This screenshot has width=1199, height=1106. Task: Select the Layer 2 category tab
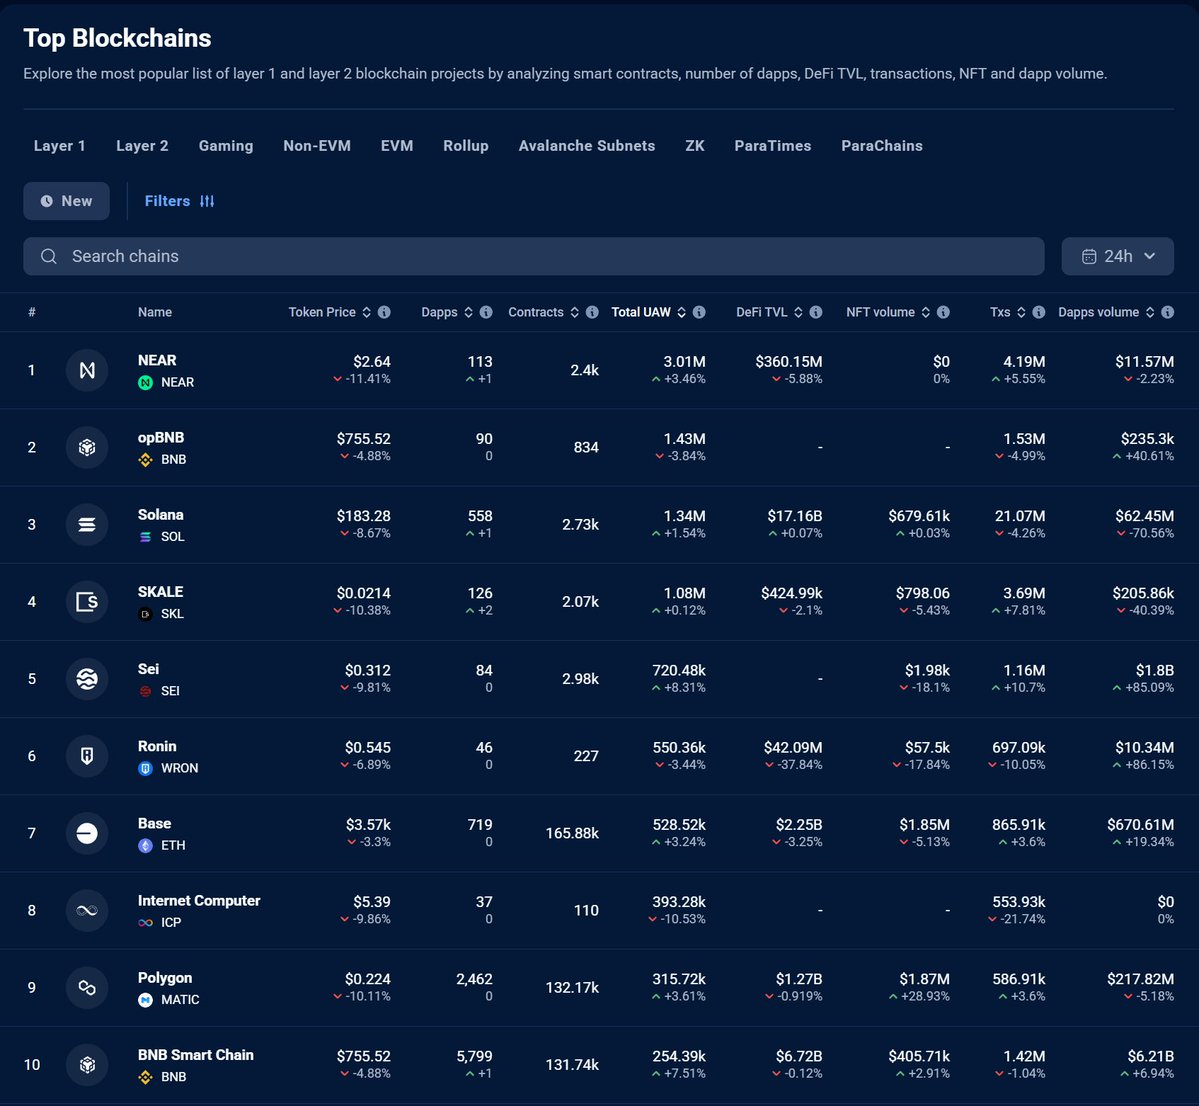(142, 145)
